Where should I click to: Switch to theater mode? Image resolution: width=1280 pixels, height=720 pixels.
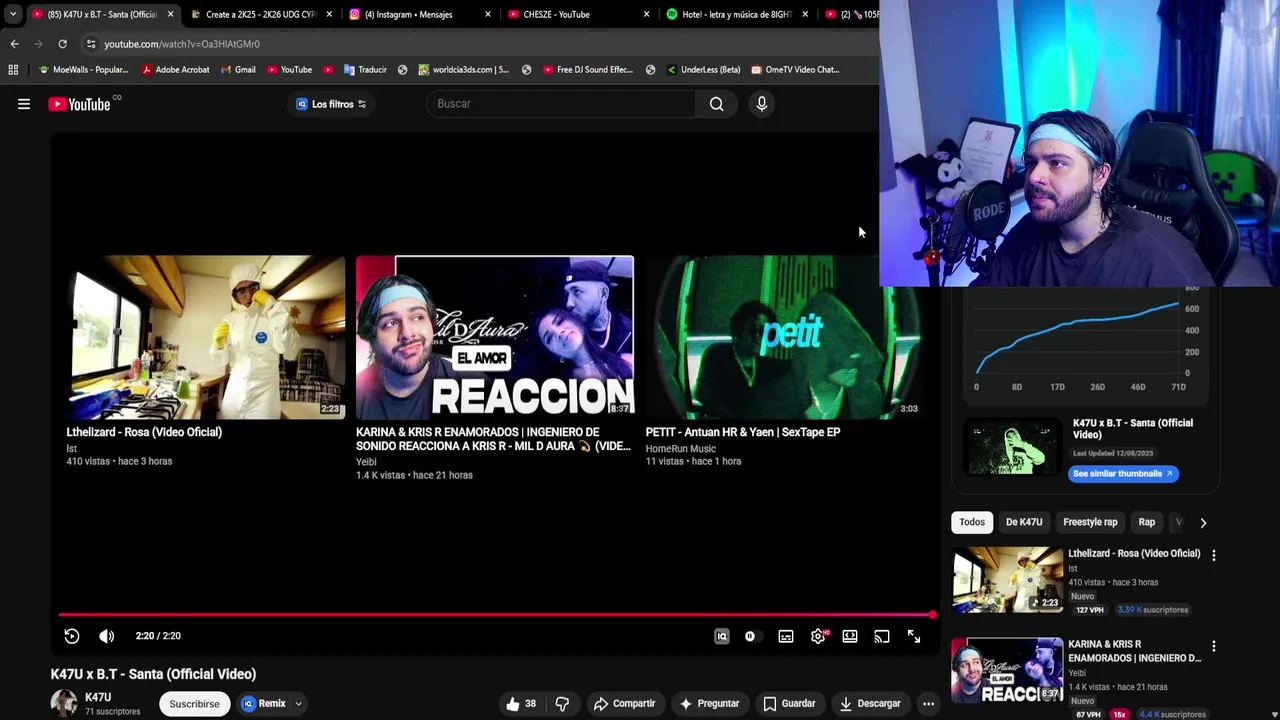pos(850,636)
